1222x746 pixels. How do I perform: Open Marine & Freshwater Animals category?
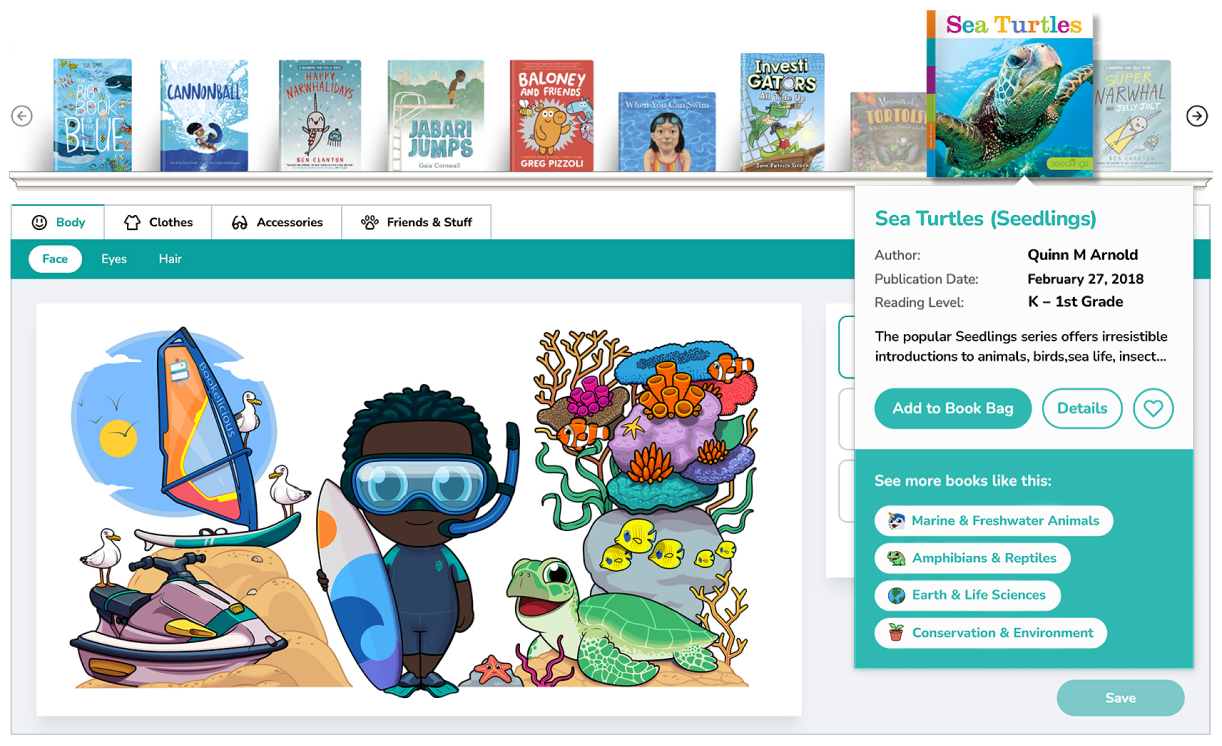point(994,521)
